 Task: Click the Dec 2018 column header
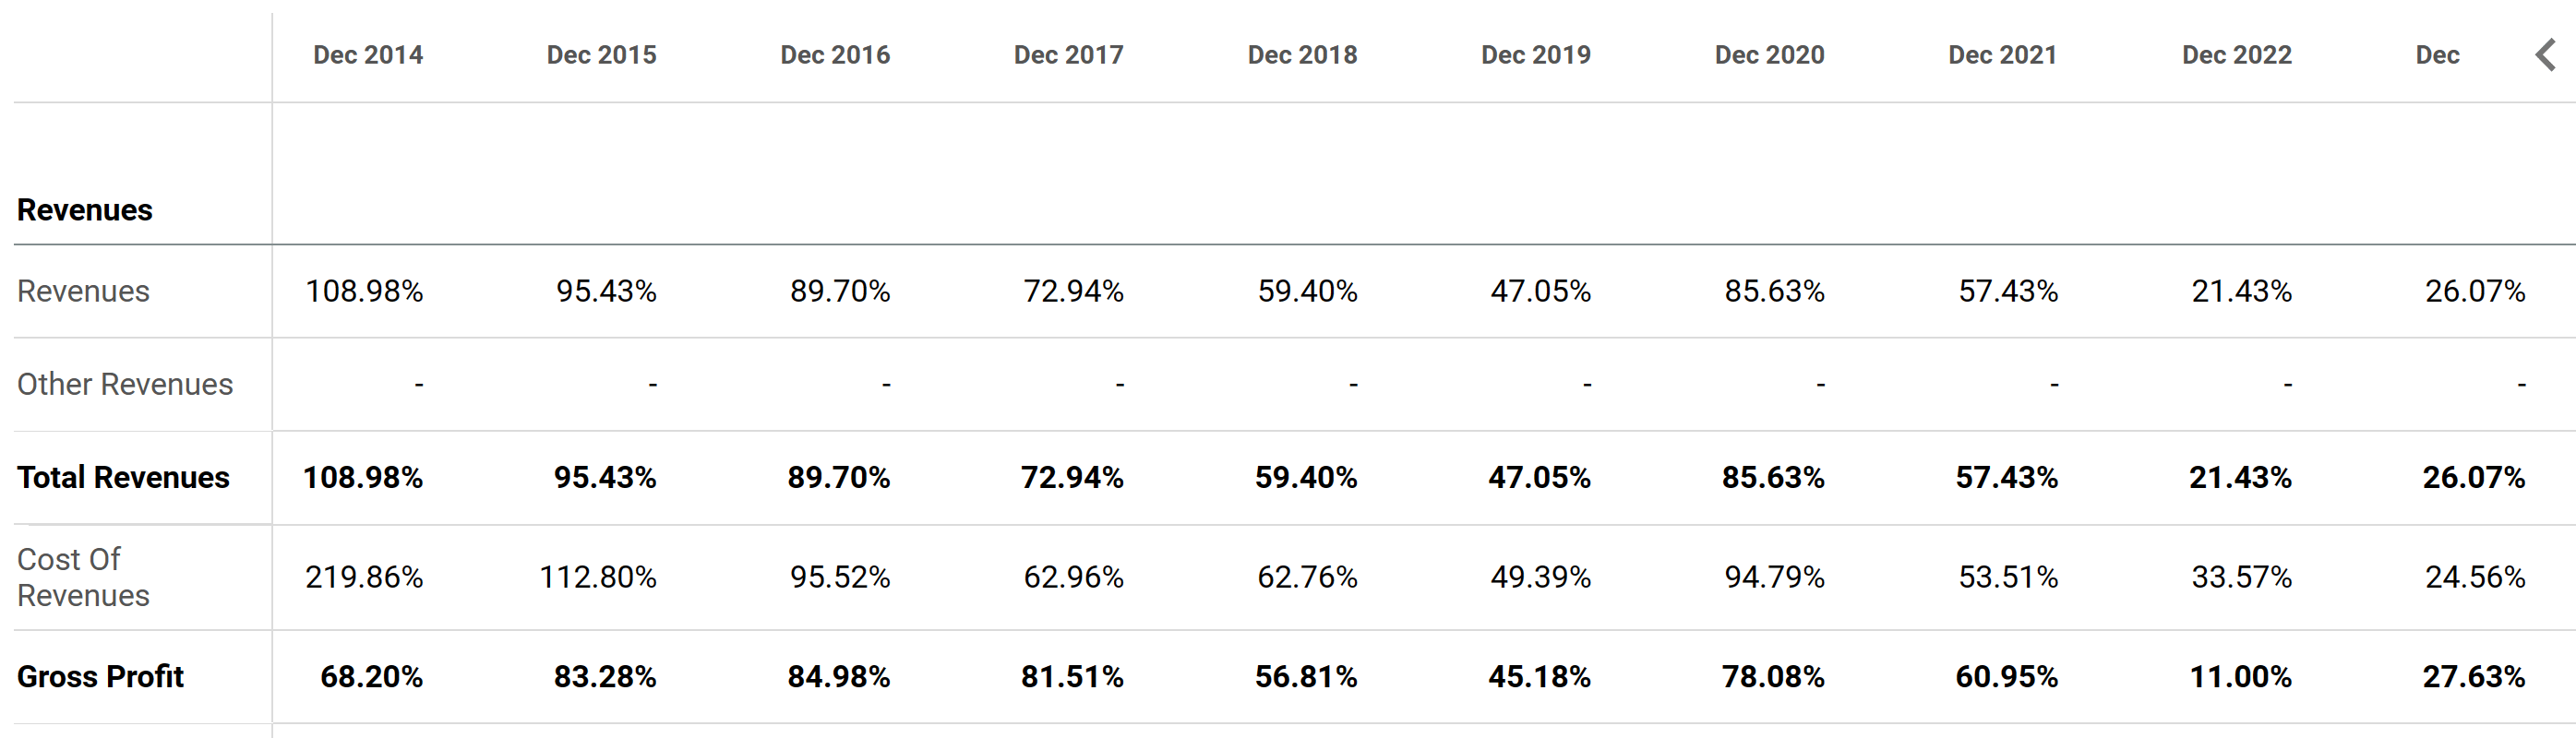tap(1302, 55)
